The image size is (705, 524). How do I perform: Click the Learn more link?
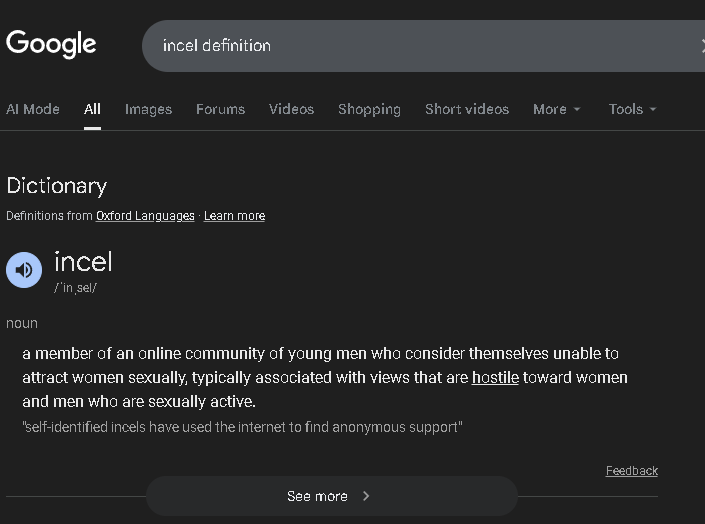pos(234,216)
